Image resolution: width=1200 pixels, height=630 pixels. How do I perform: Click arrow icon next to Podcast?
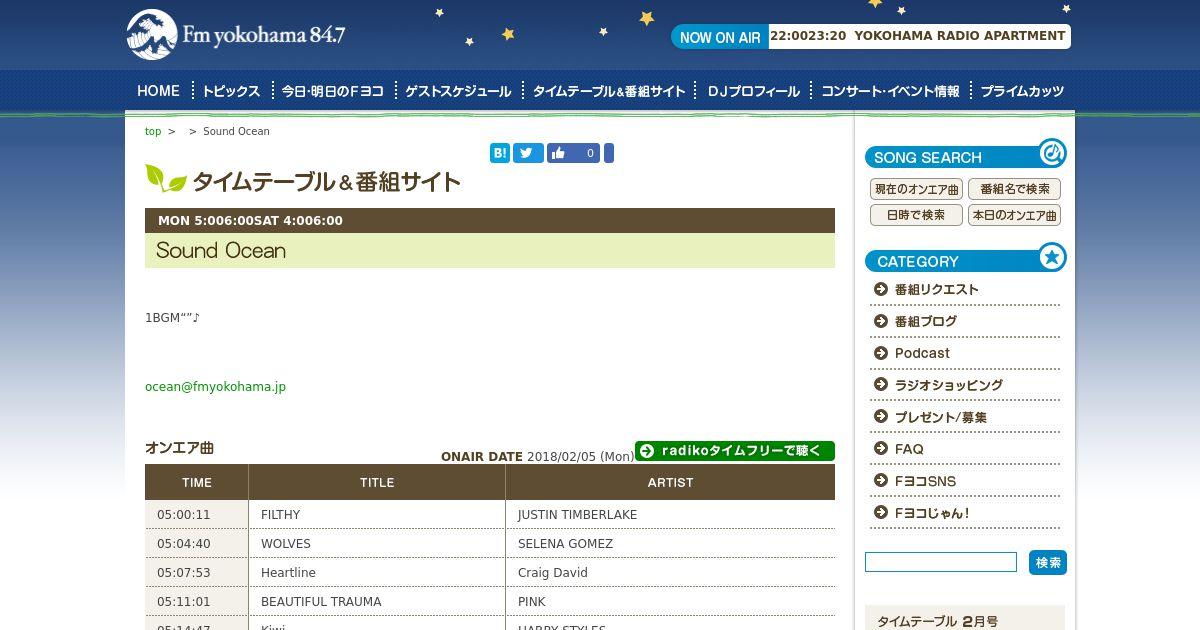881,353
